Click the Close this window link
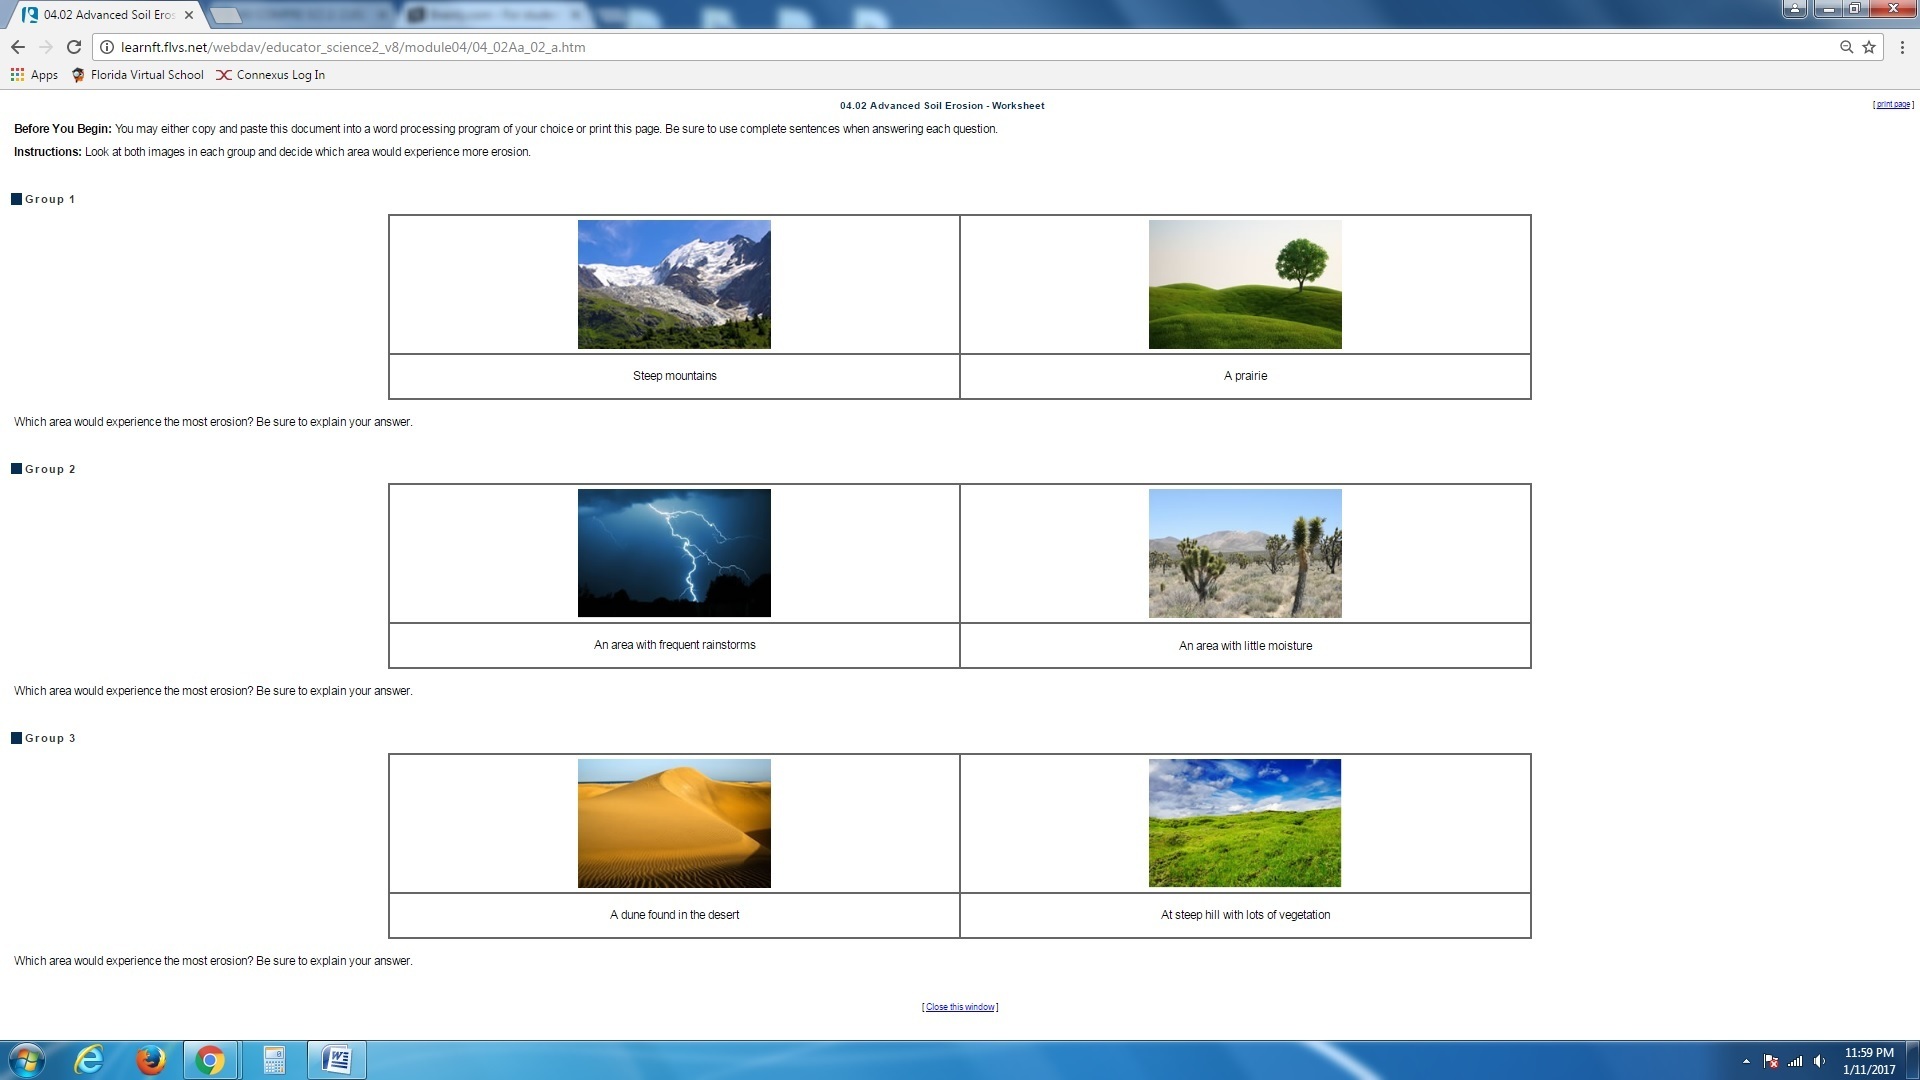 click(960, 1007)
